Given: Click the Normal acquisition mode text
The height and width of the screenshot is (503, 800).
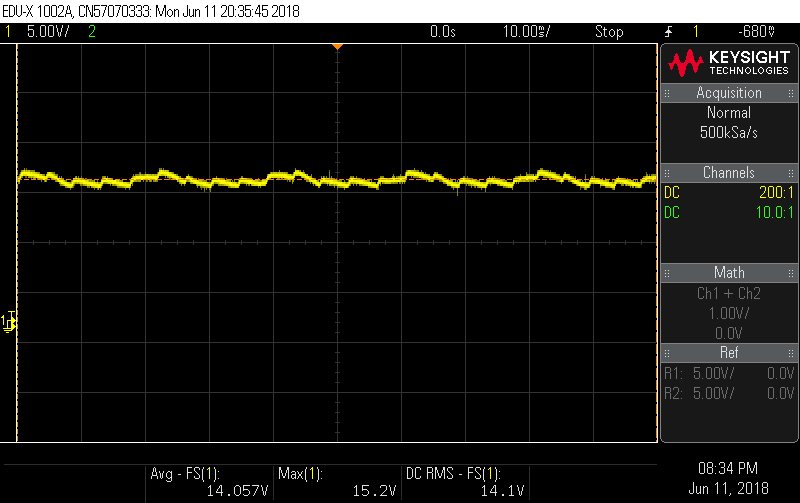Looking at the screenshot, I should click(729, 113).
